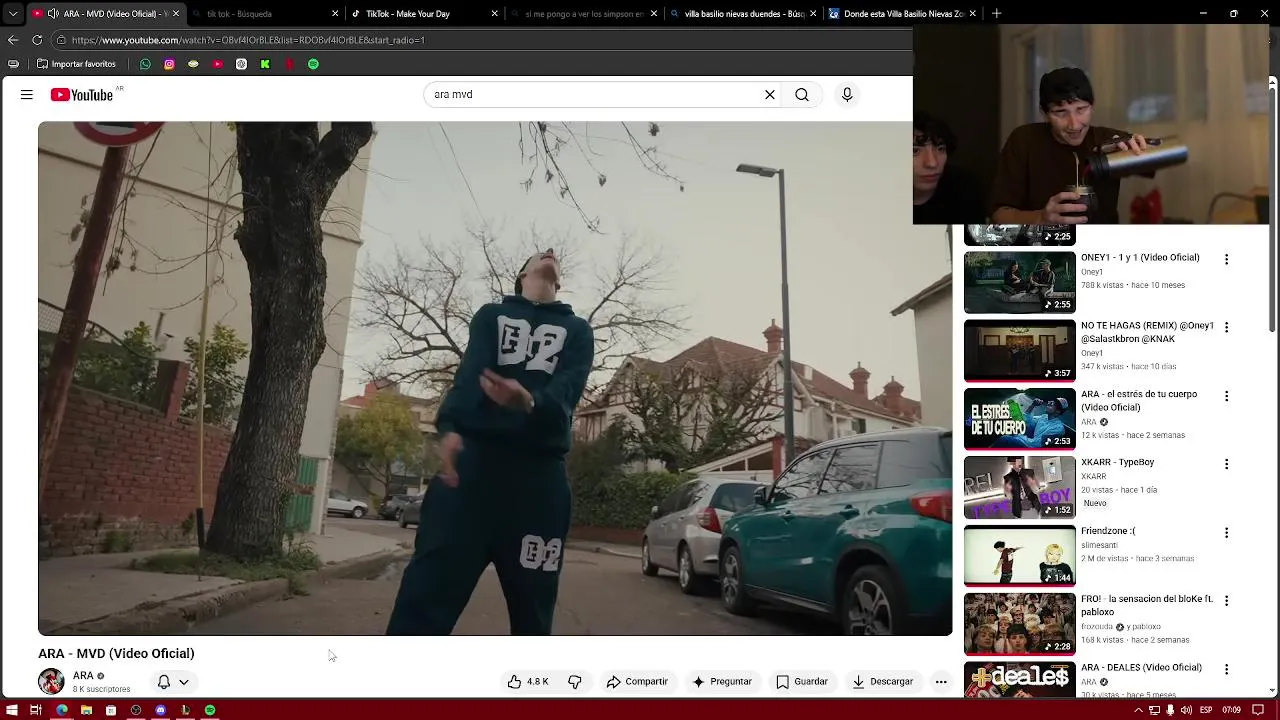Open the 'Friendzone :(' video title
This screenshot has width=1280, height=720.
(x=1108, y=531)
